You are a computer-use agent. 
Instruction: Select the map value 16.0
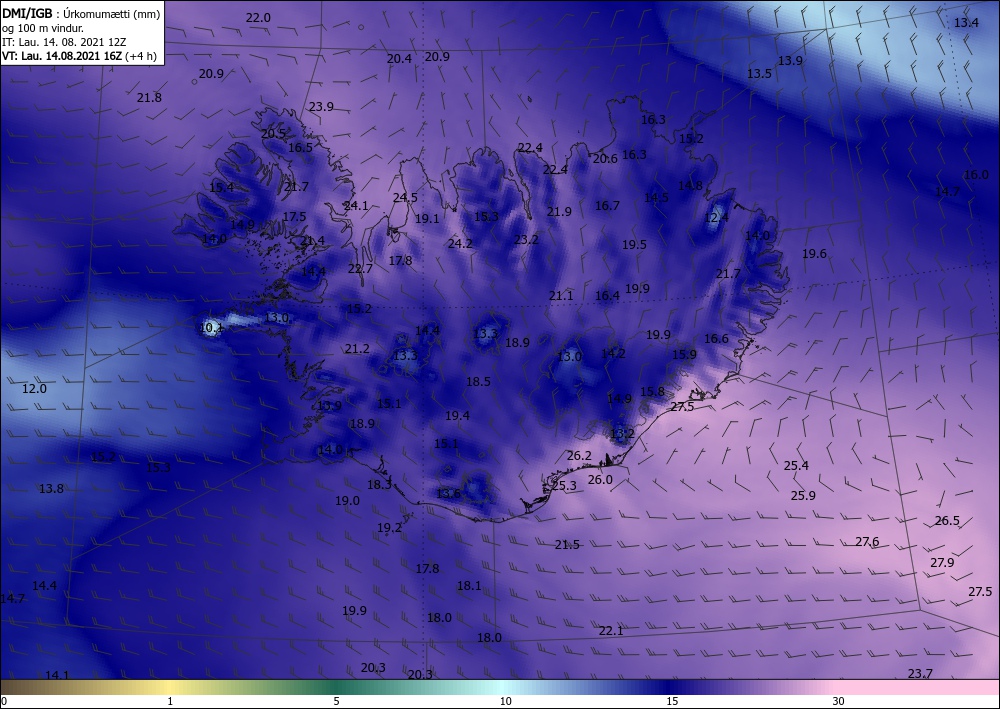pos(976,175)
